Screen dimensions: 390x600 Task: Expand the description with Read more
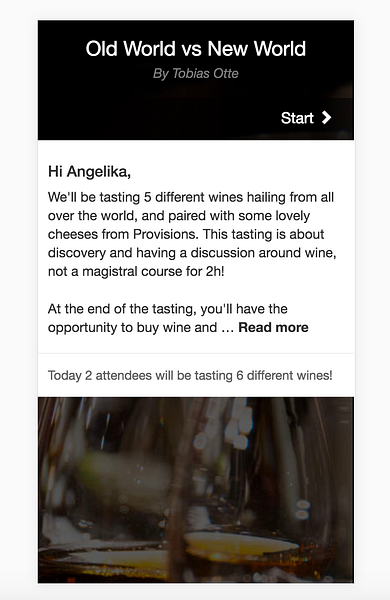click(x=273, y=328)
